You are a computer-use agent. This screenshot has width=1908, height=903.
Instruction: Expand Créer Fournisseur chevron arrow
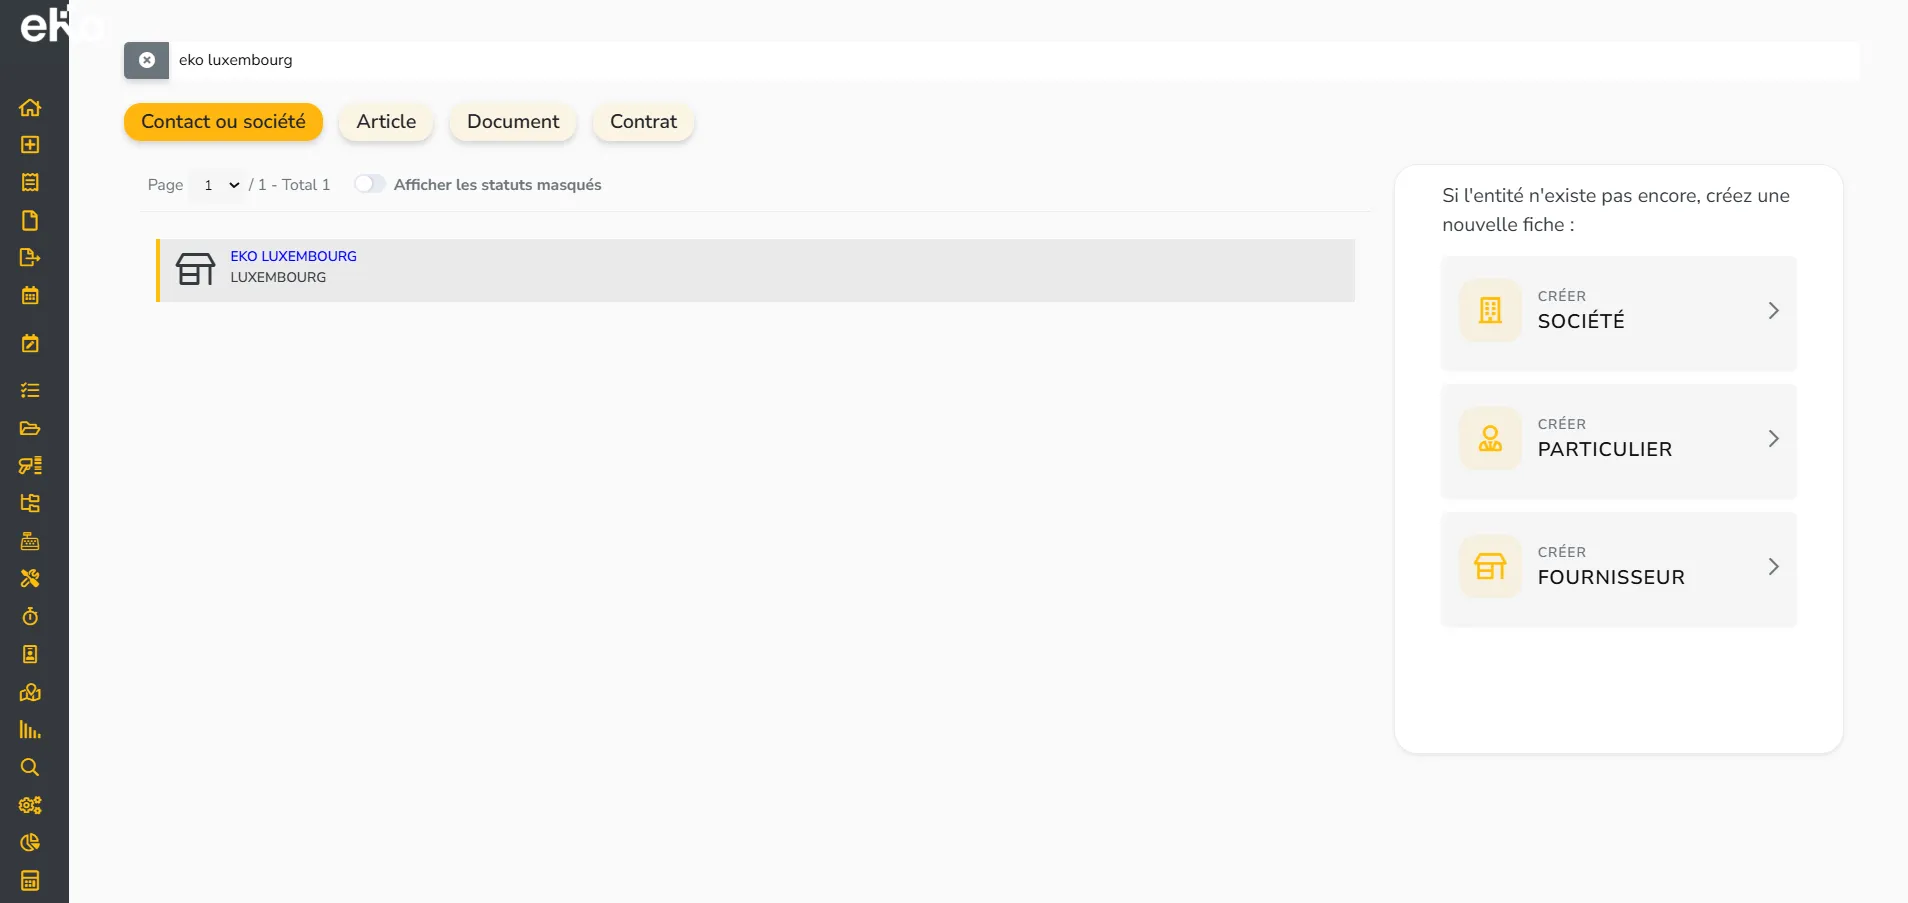1773,567
